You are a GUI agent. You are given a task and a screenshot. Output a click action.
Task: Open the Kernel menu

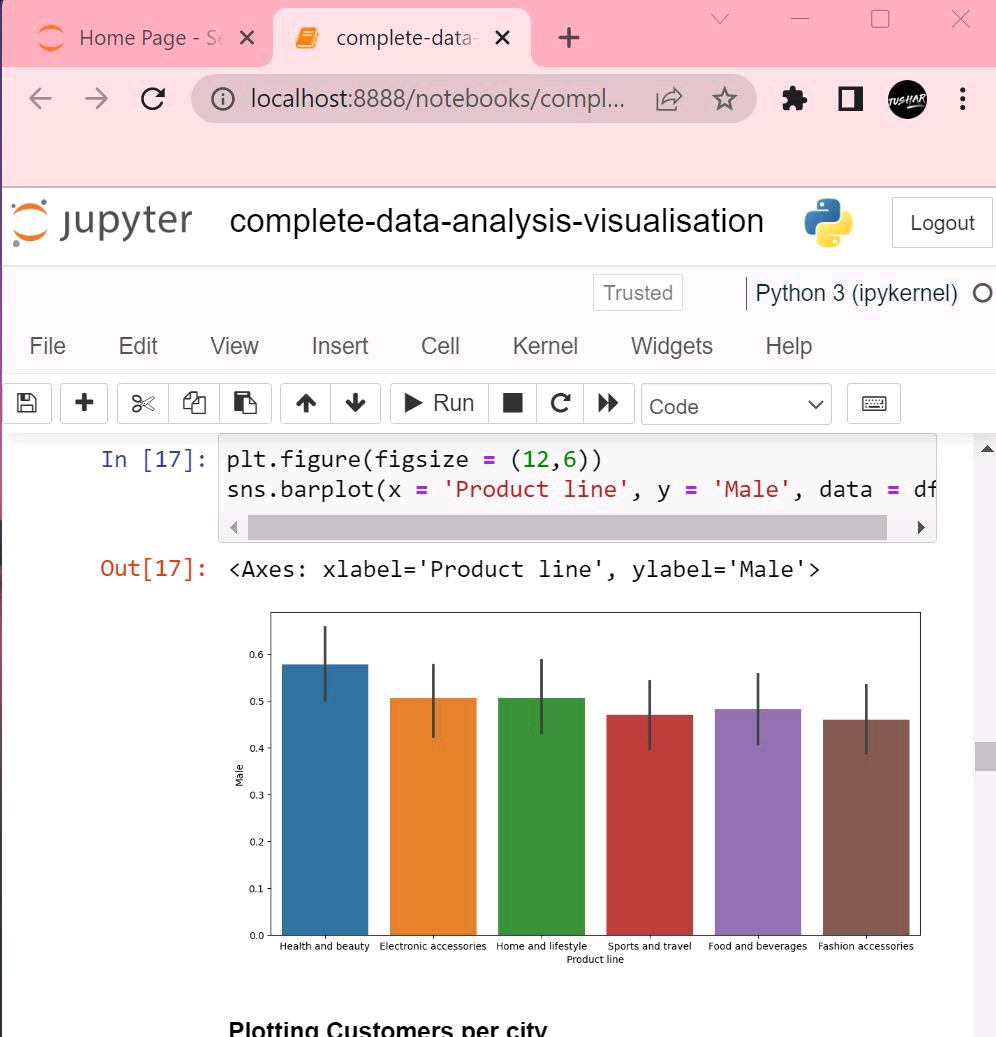(545, 346)
